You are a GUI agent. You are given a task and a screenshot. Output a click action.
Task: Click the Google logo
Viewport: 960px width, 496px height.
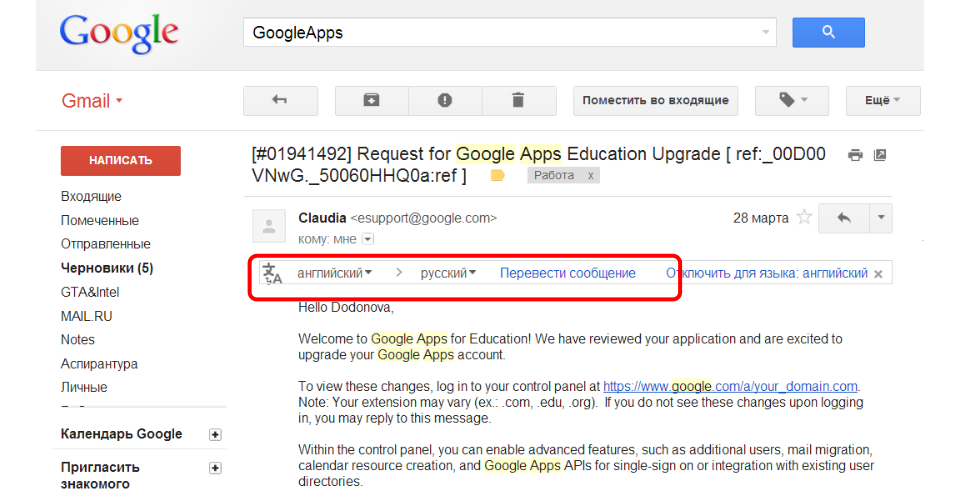coord(119,33)
